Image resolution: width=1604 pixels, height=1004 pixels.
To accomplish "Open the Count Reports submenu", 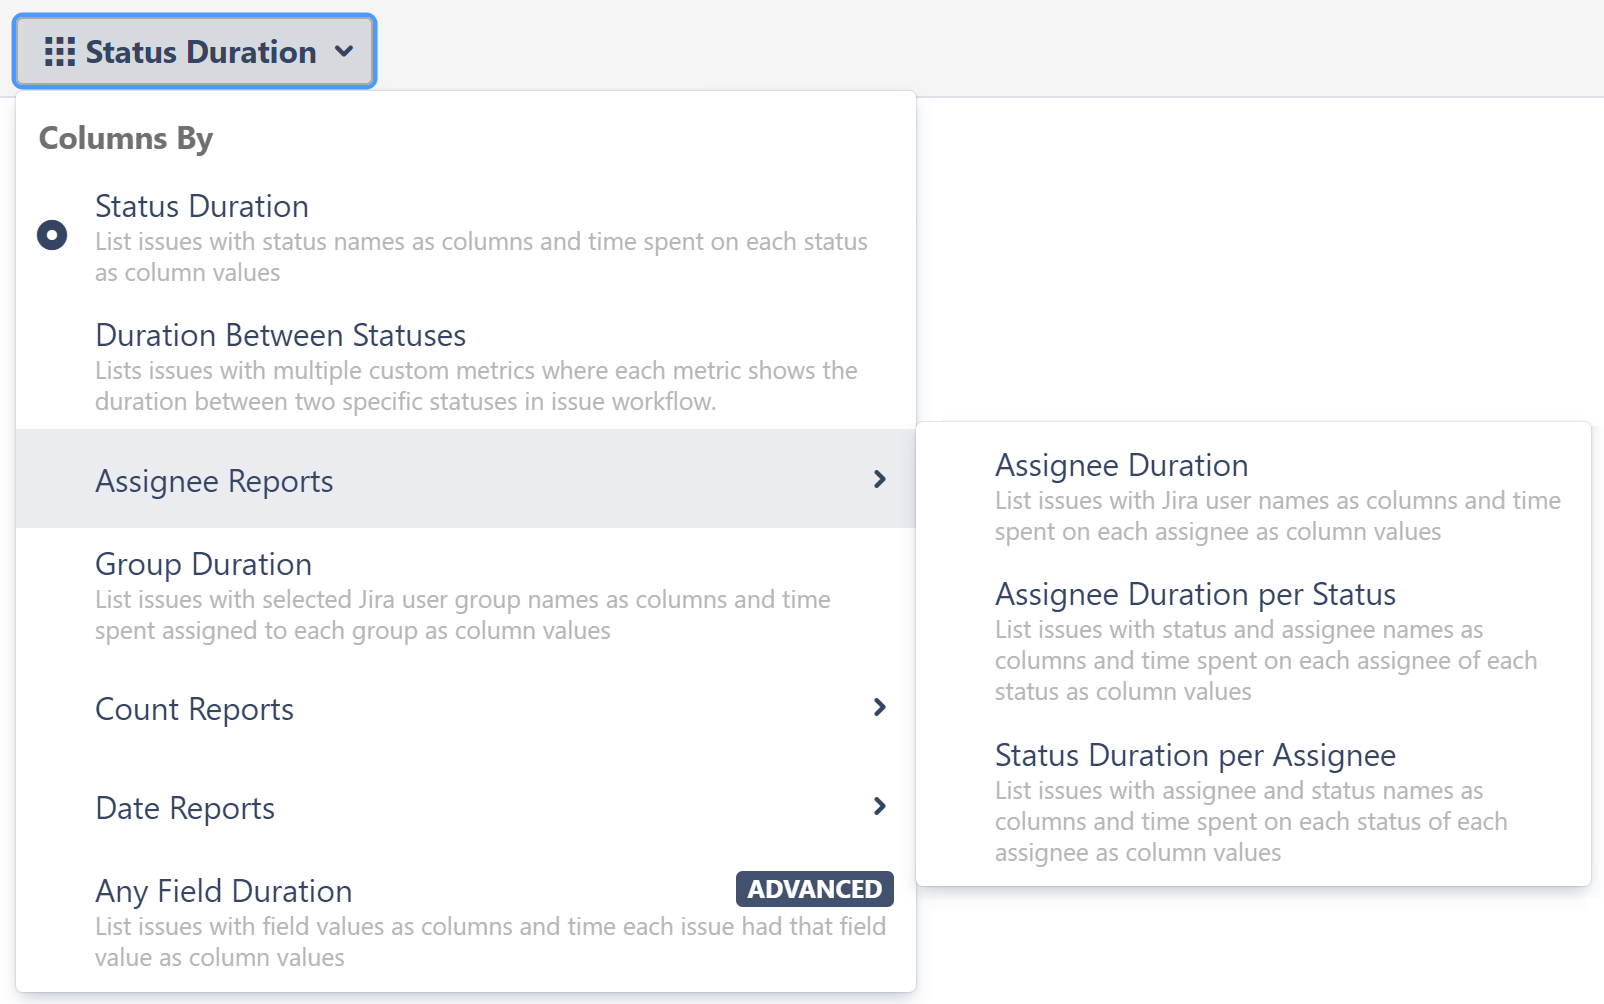I will [194, 709].
